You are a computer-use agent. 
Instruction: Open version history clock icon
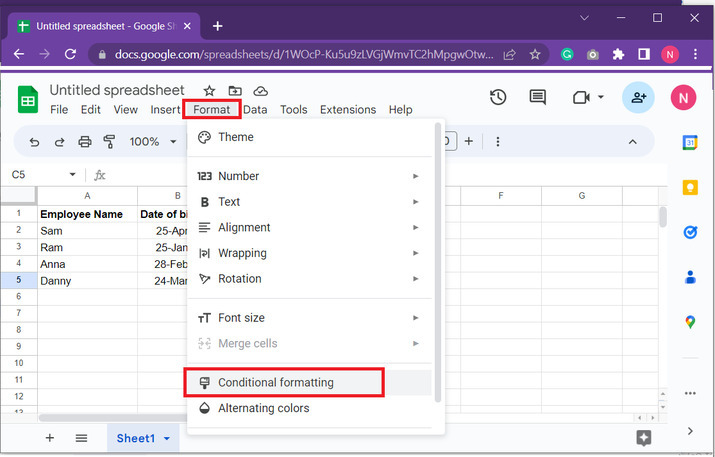[x=498, y=97]
